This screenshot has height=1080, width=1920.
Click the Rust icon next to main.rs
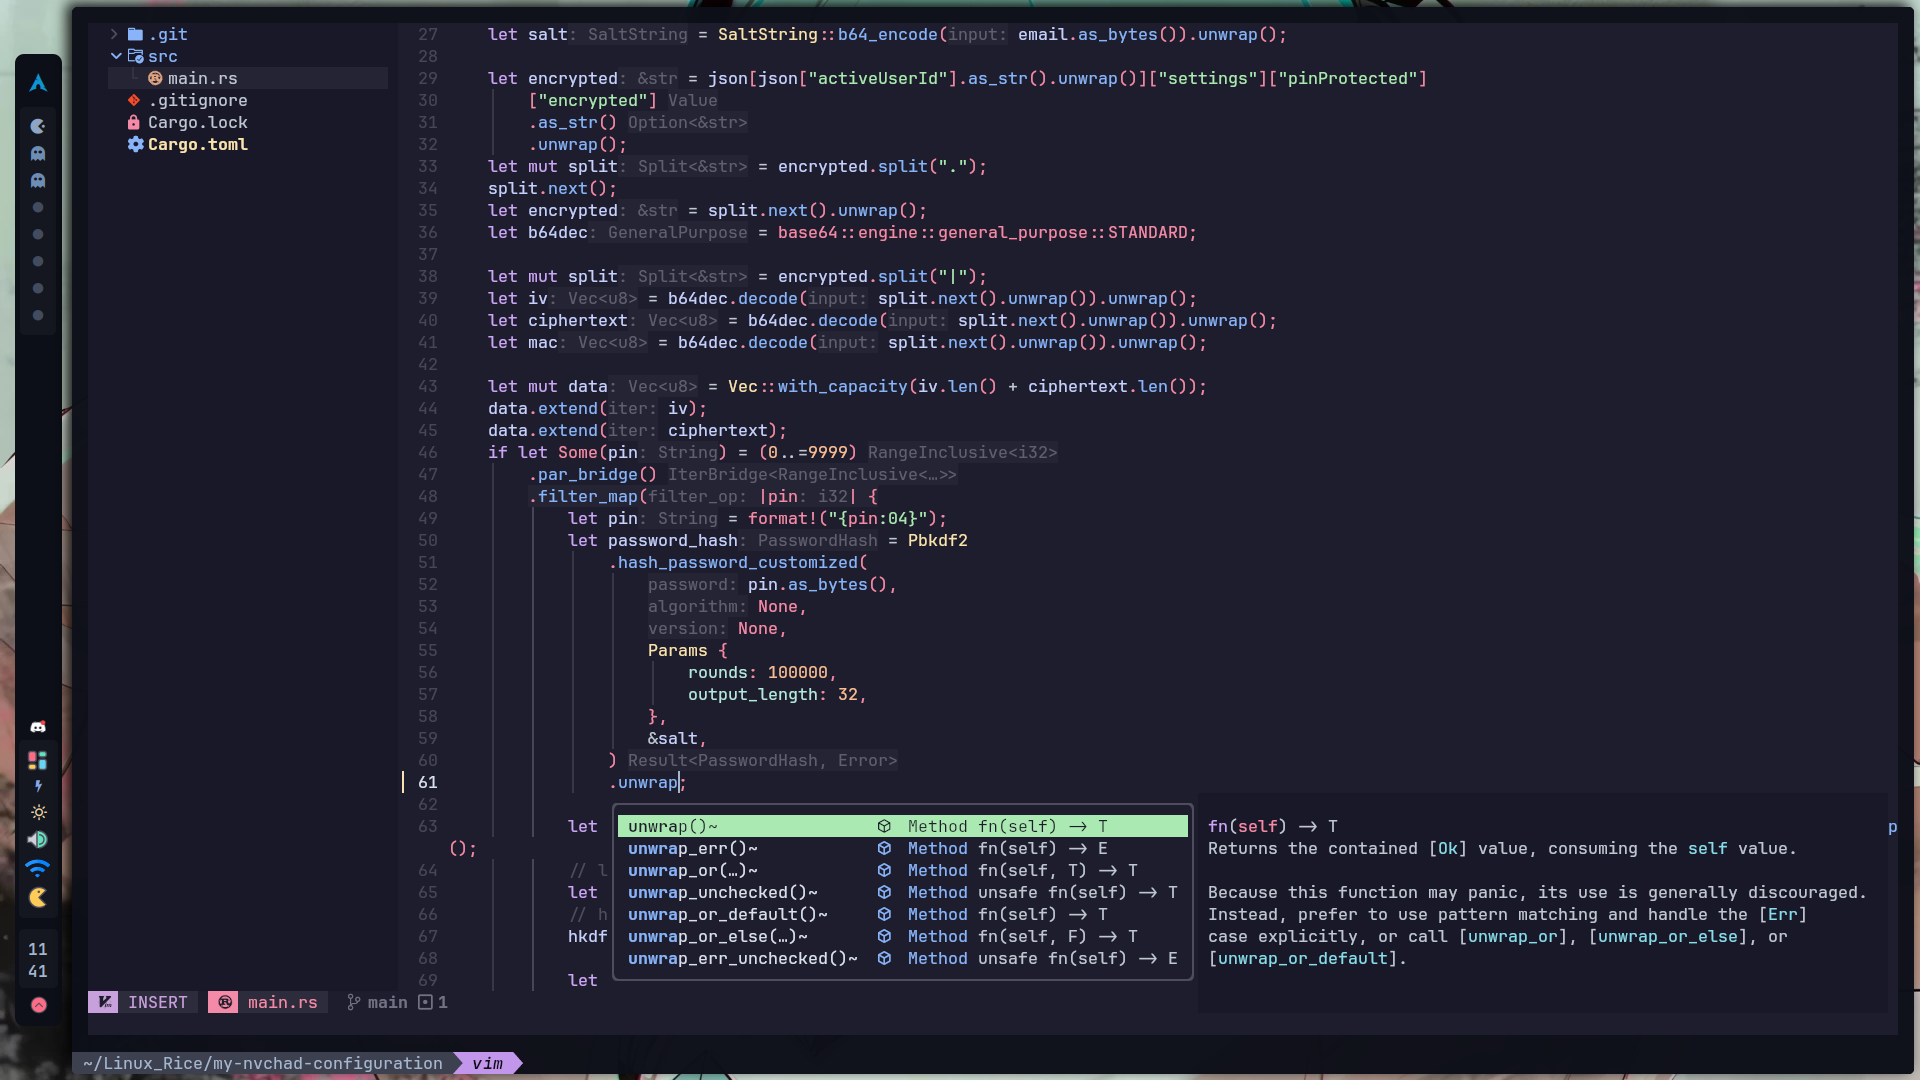tap(155, 78)
